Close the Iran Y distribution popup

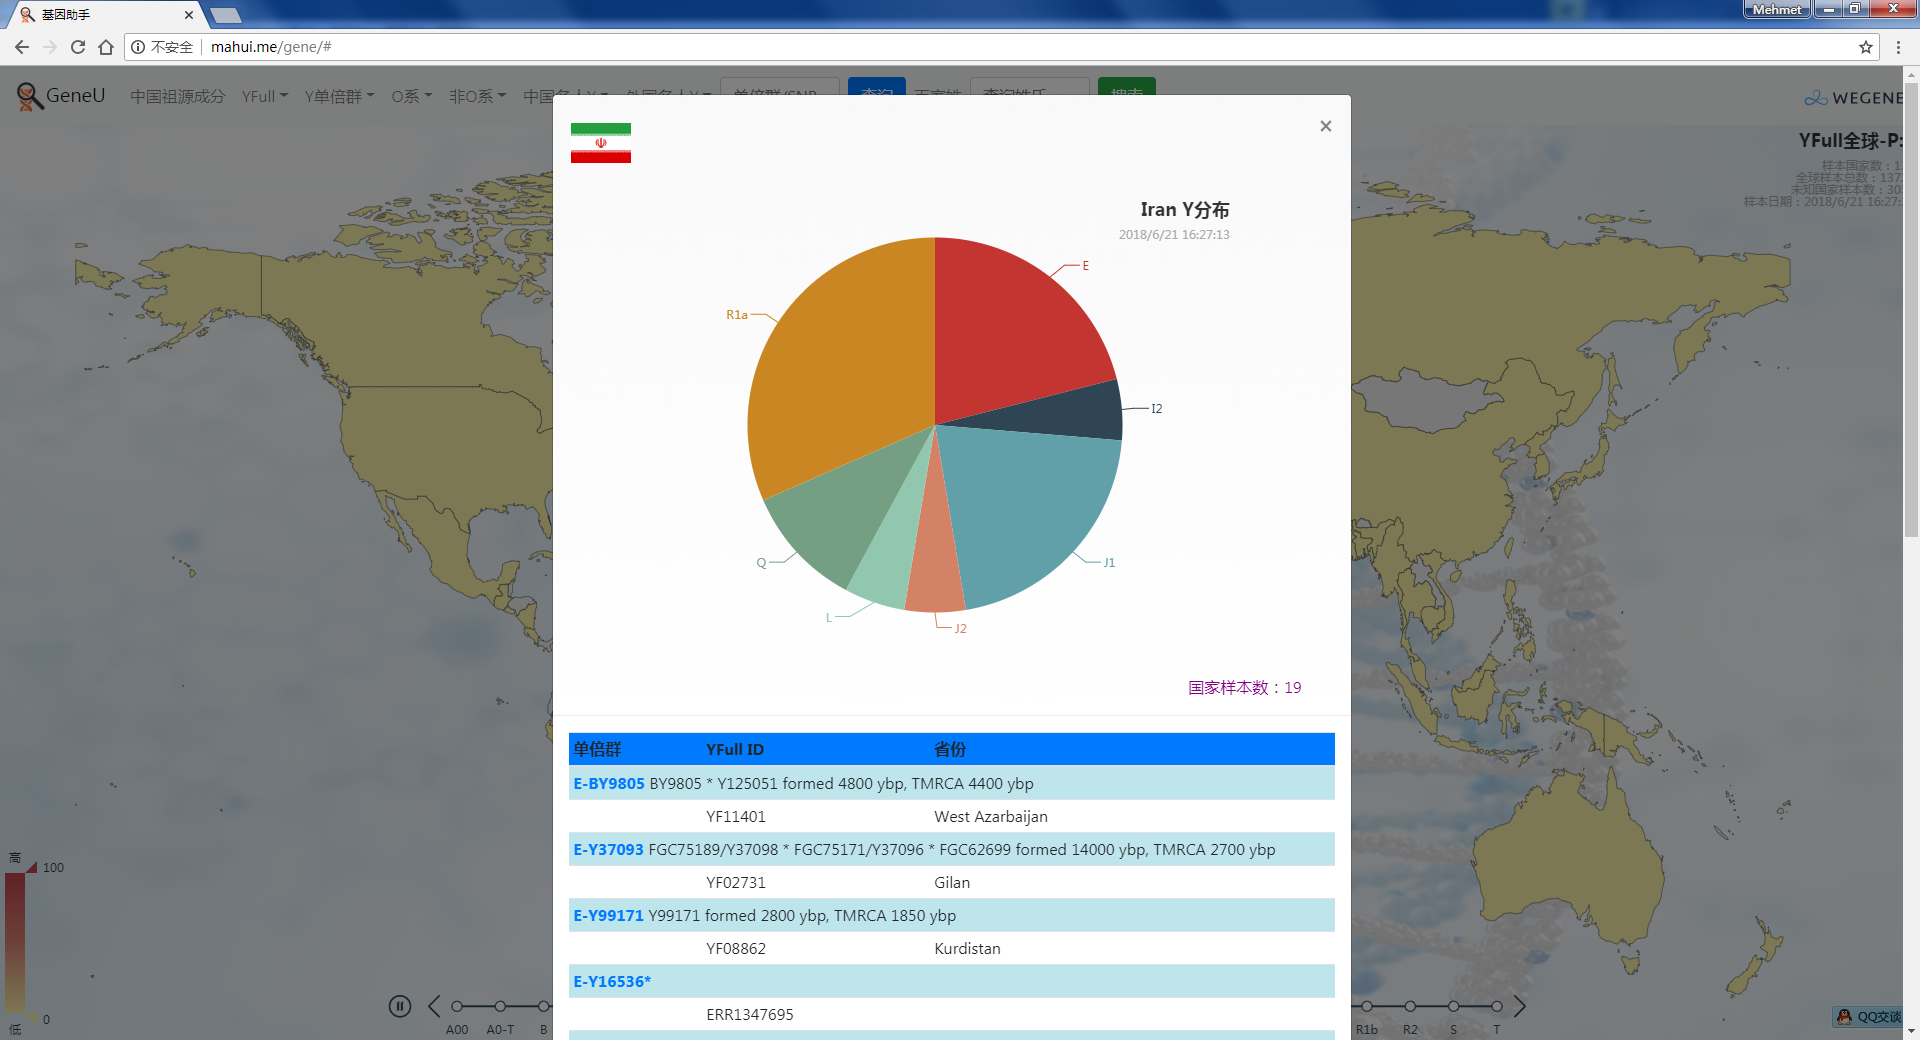[x=1325, y=126]
